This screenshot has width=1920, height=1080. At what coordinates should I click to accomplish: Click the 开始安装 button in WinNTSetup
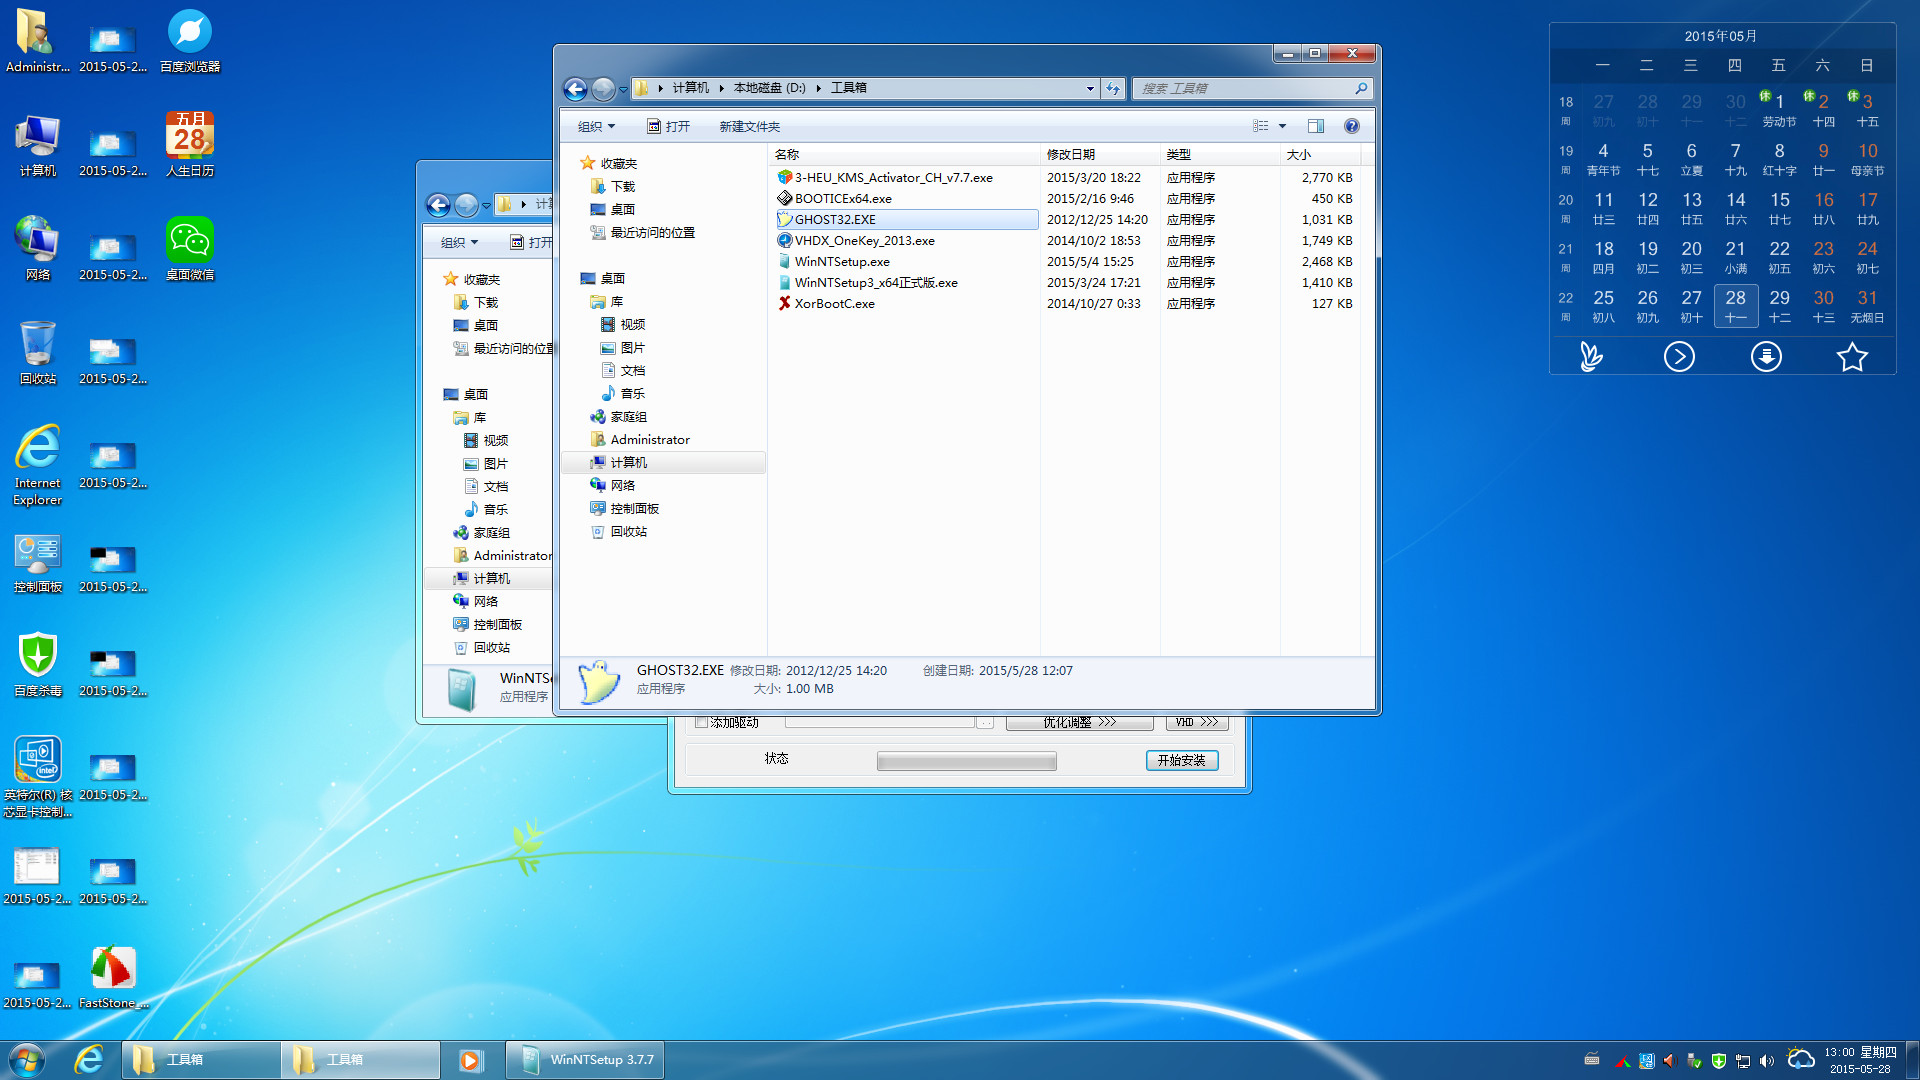[1182, 761]
